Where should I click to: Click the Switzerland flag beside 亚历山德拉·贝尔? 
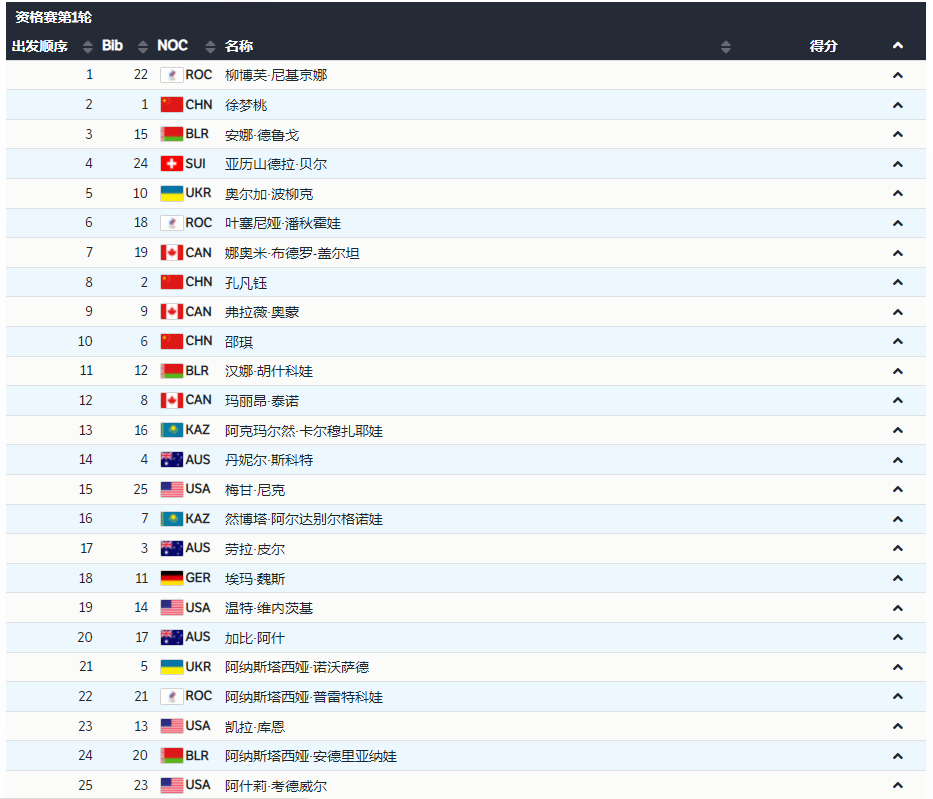[172, 164]
